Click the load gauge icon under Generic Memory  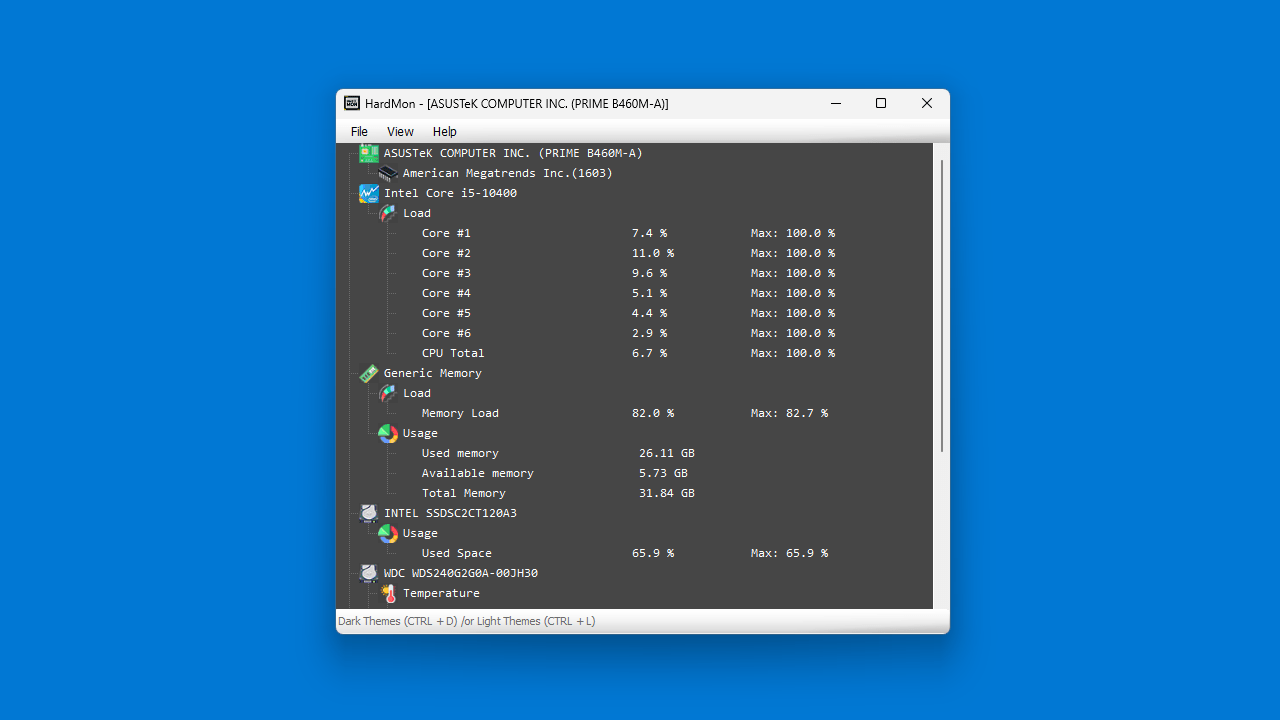(x=388, y=393)
